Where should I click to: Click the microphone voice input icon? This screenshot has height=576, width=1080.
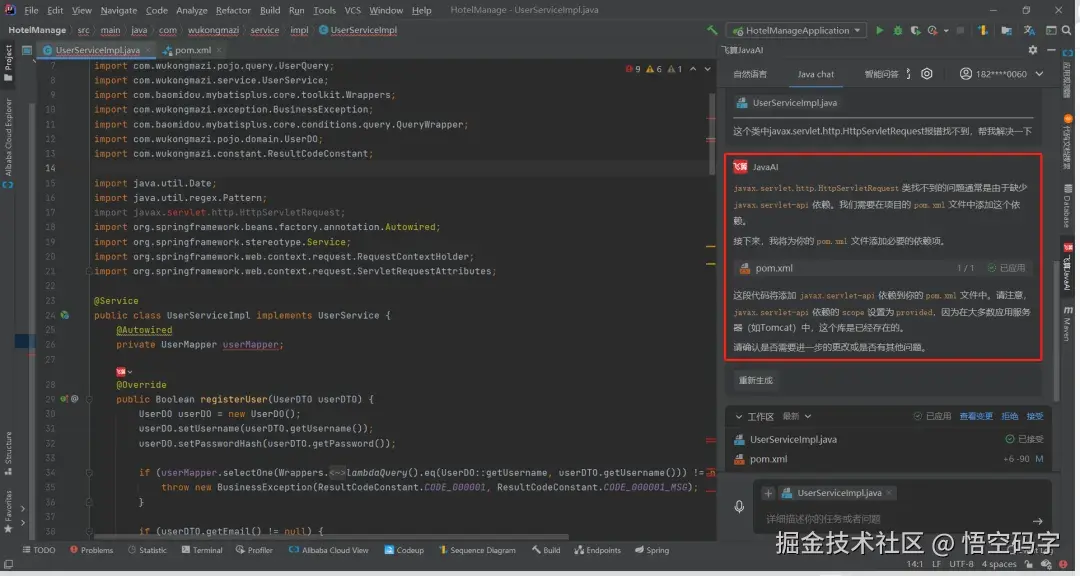point(739,506)
